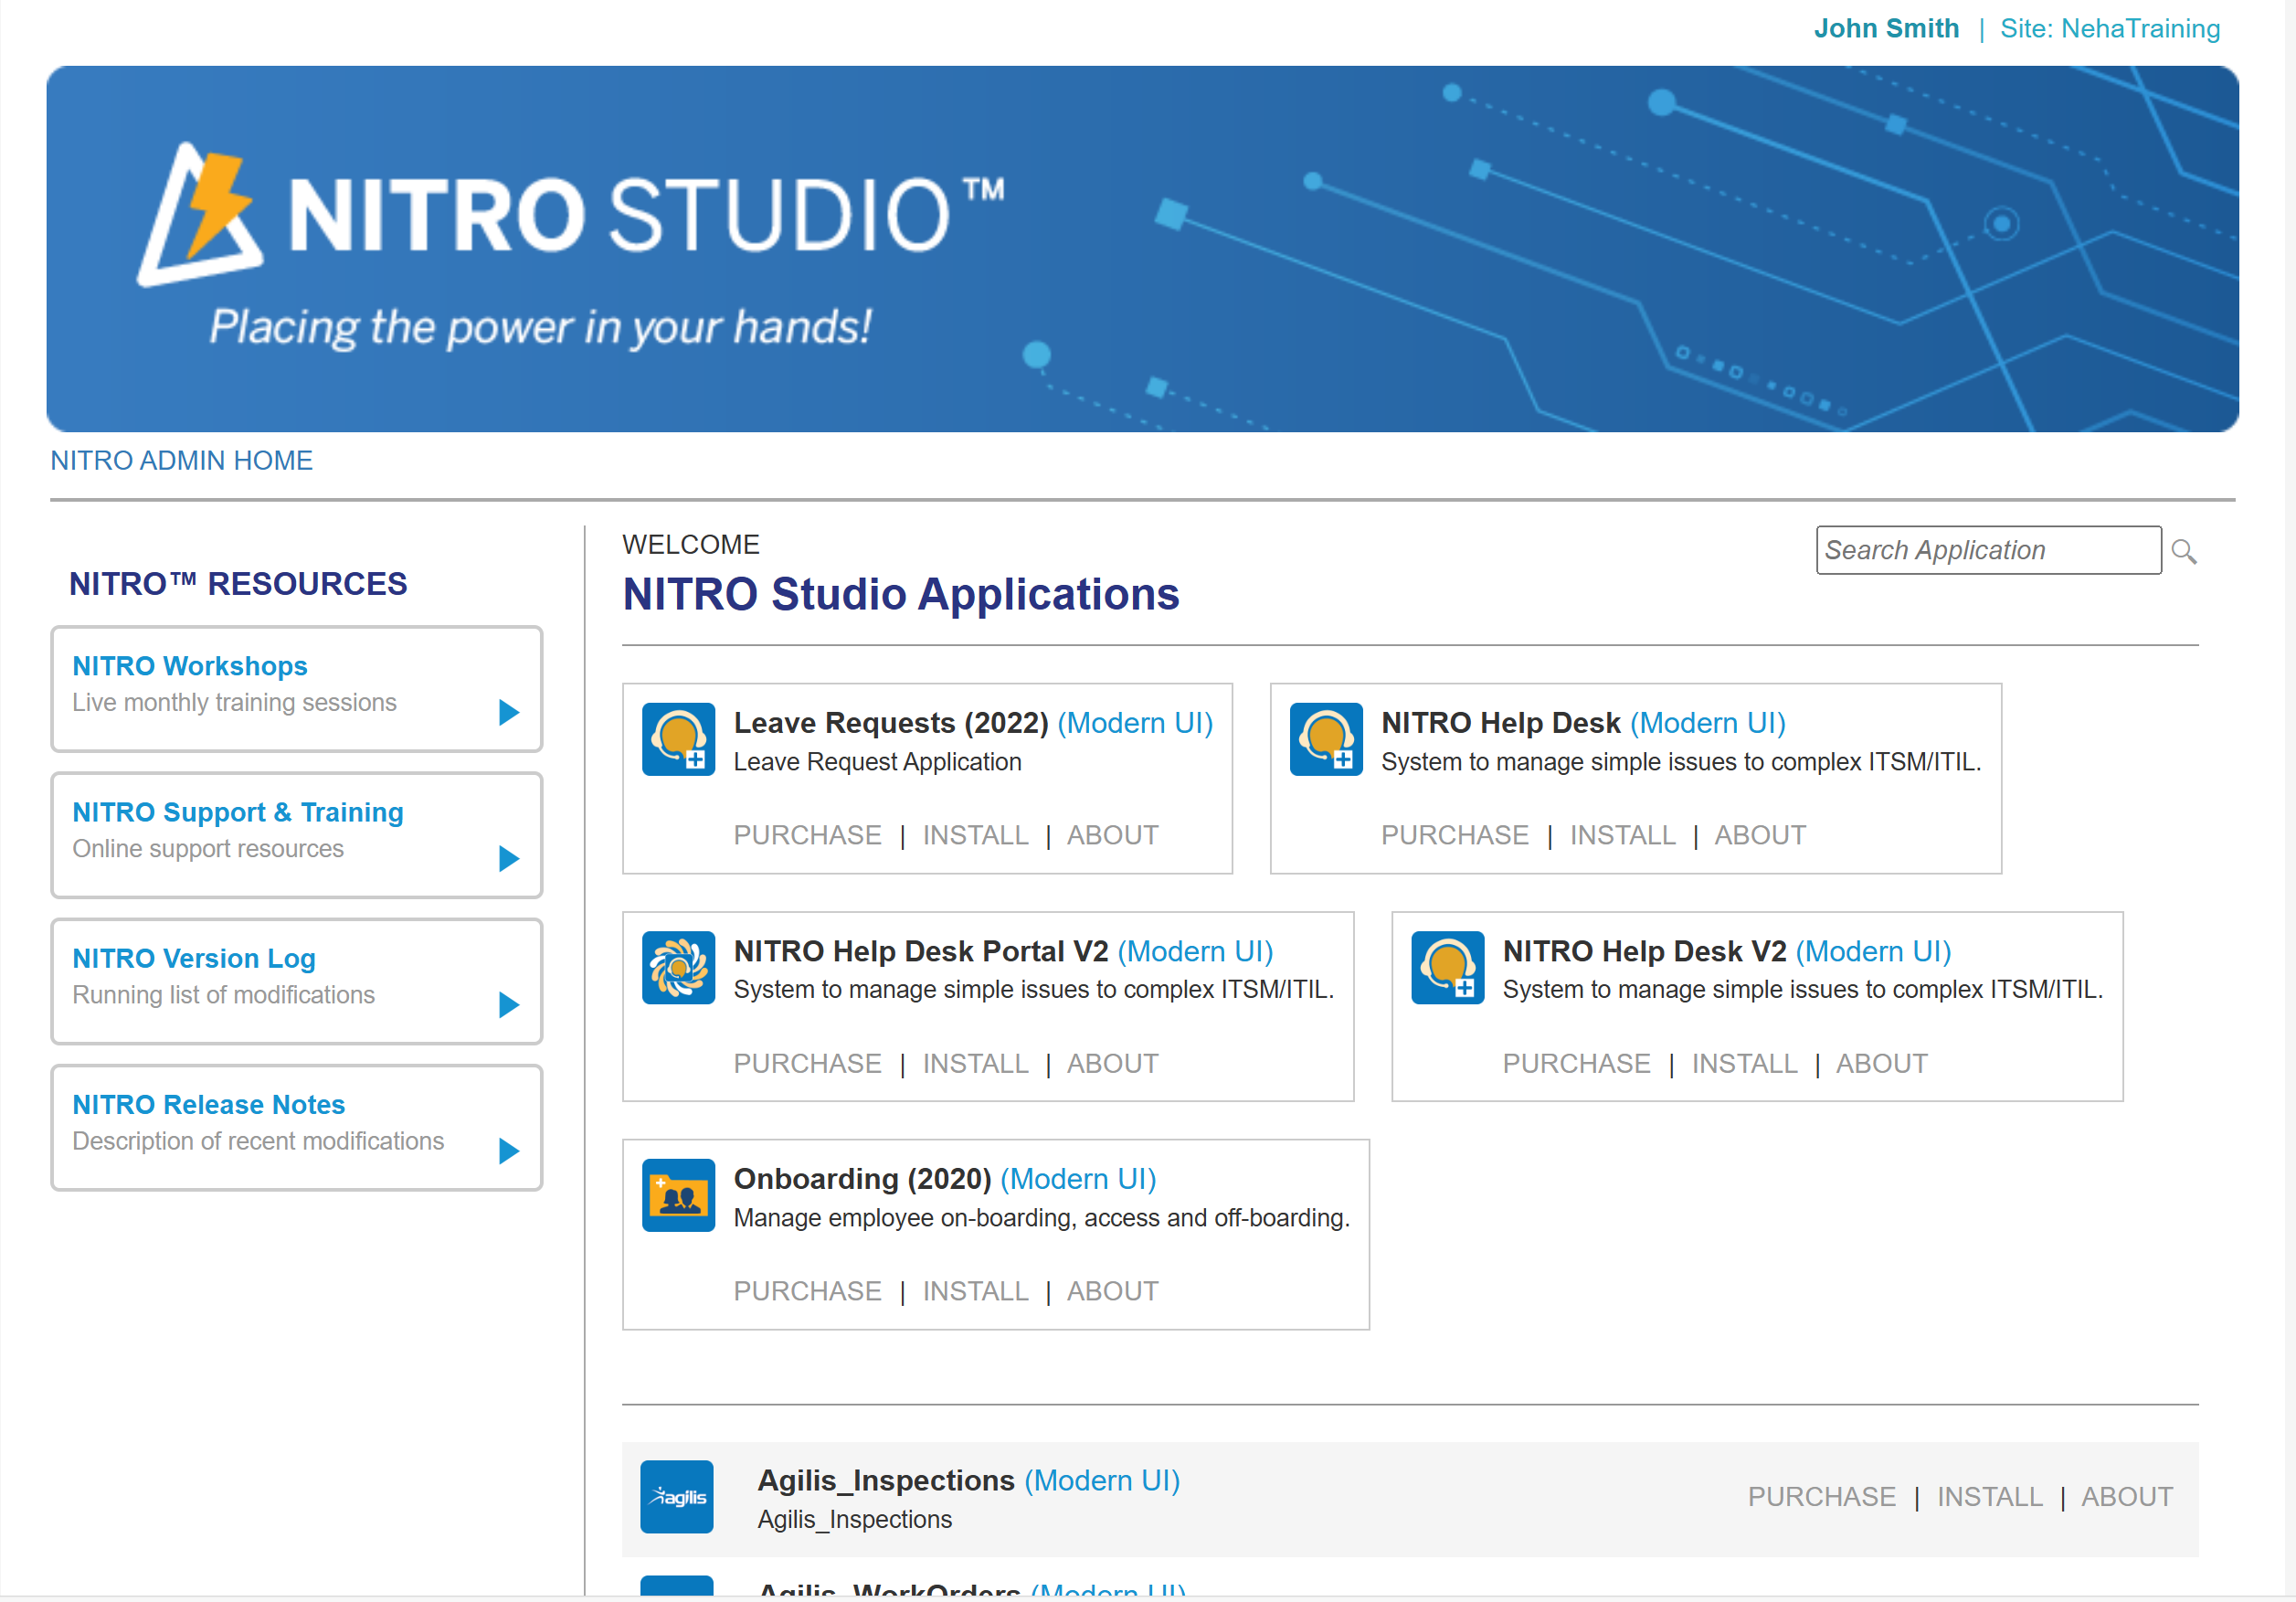Image resolution: width=2296 pixels, height=1602 pixels.
Task: Click 'Online support resources' text
Action: [208, 849]
